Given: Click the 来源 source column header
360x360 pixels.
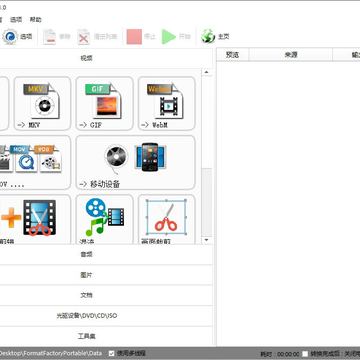Looking at the screenshot, I should tap(291, 55).
